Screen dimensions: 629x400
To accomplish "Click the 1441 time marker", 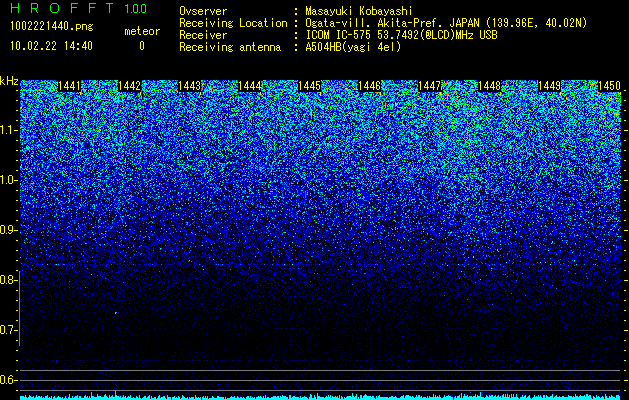I will pyautogui.click(x=69, y=86).
